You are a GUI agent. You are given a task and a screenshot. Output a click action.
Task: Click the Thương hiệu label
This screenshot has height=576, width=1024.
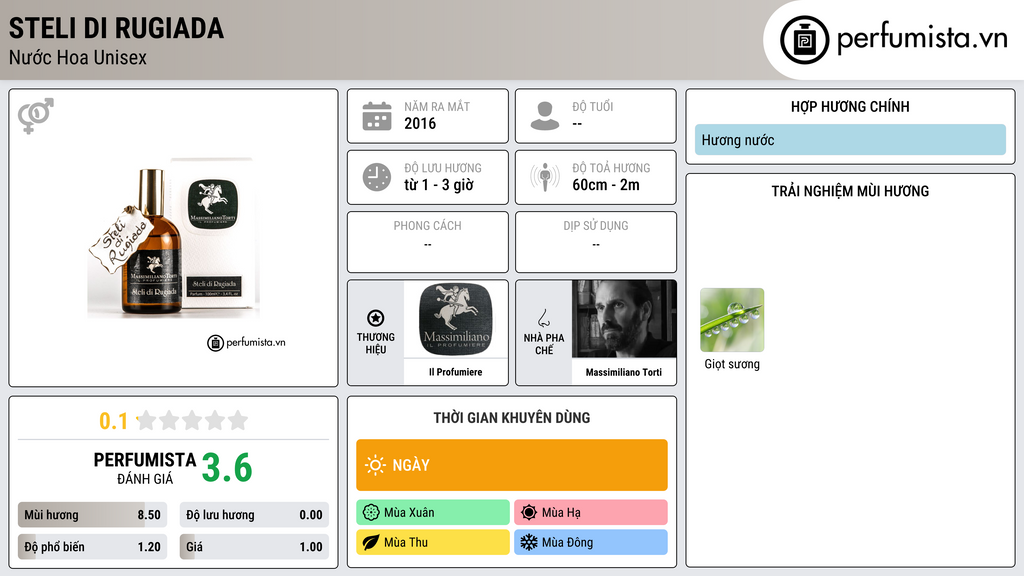pyautogui.click(x=376, y=344)
